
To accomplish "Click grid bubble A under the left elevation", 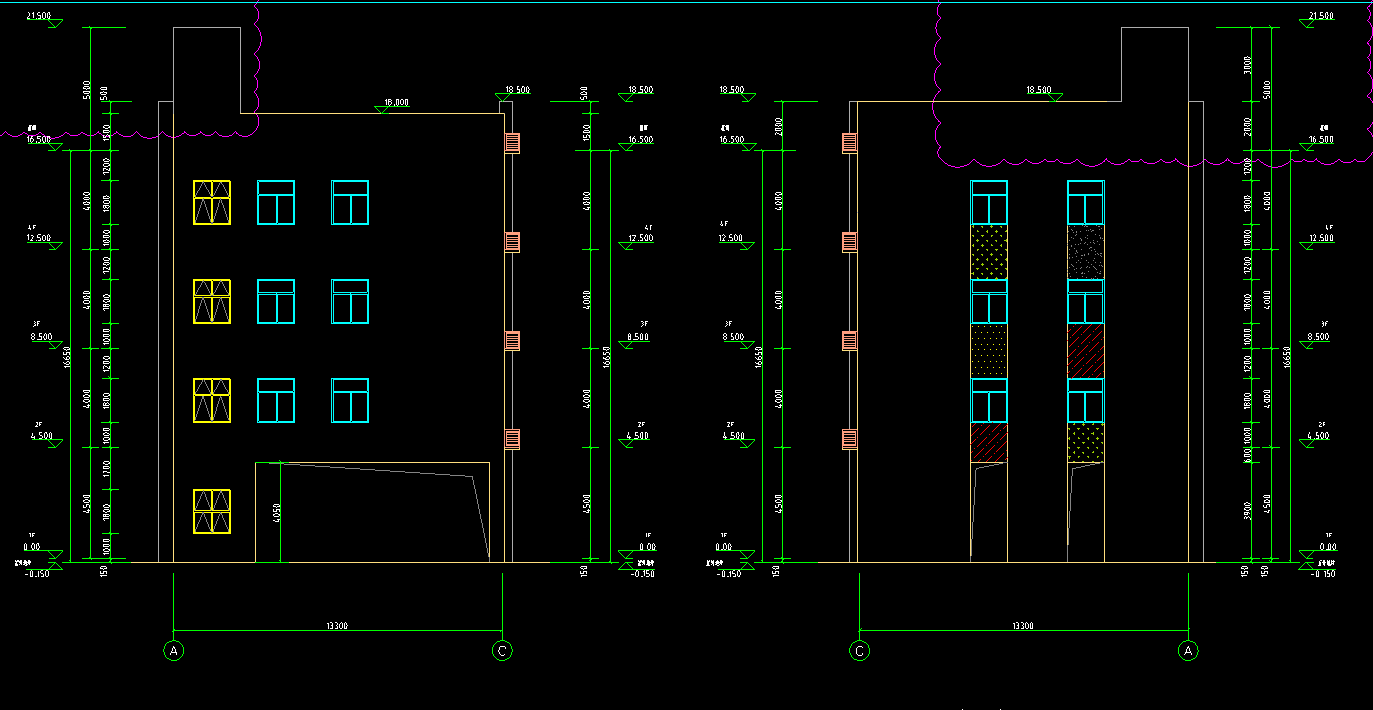I will pos(174,651).
